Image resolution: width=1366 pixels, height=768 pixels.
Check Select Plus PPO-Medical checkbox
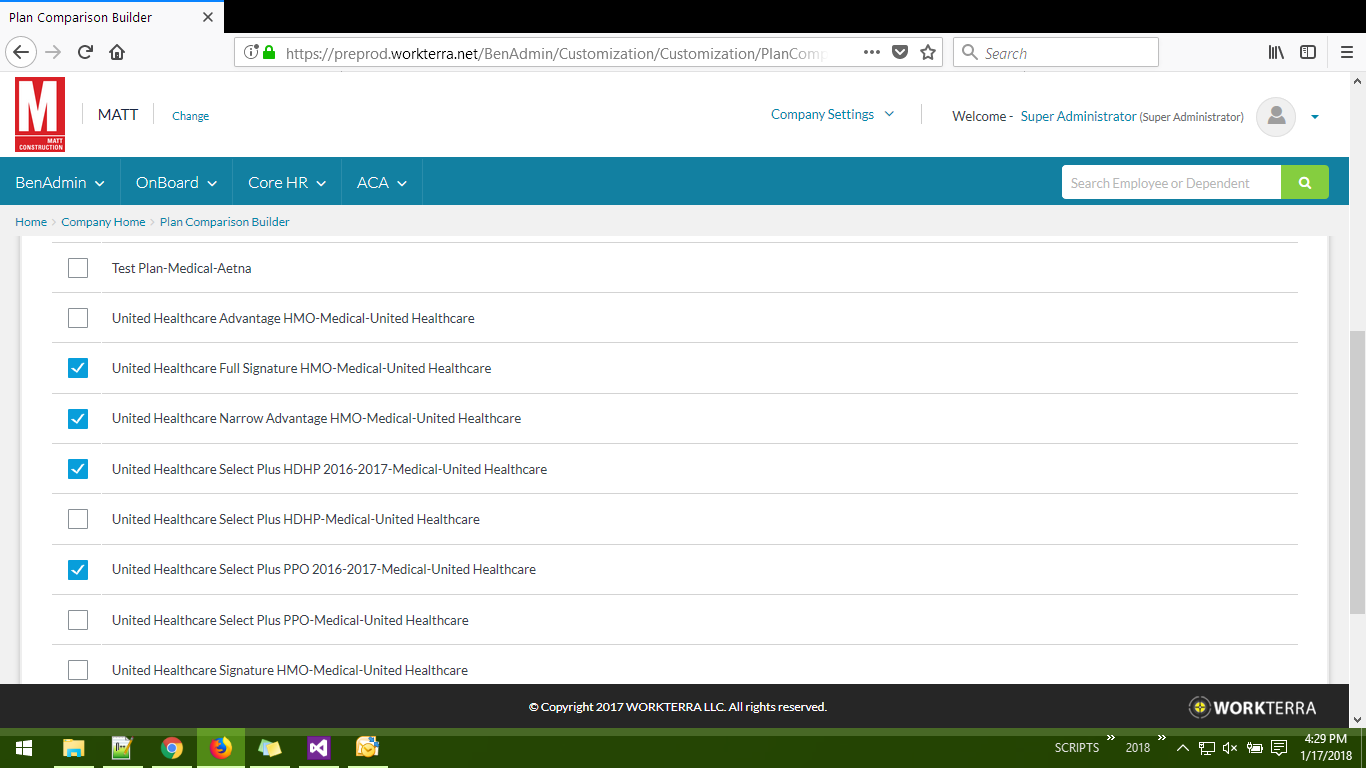pos(78,620)
